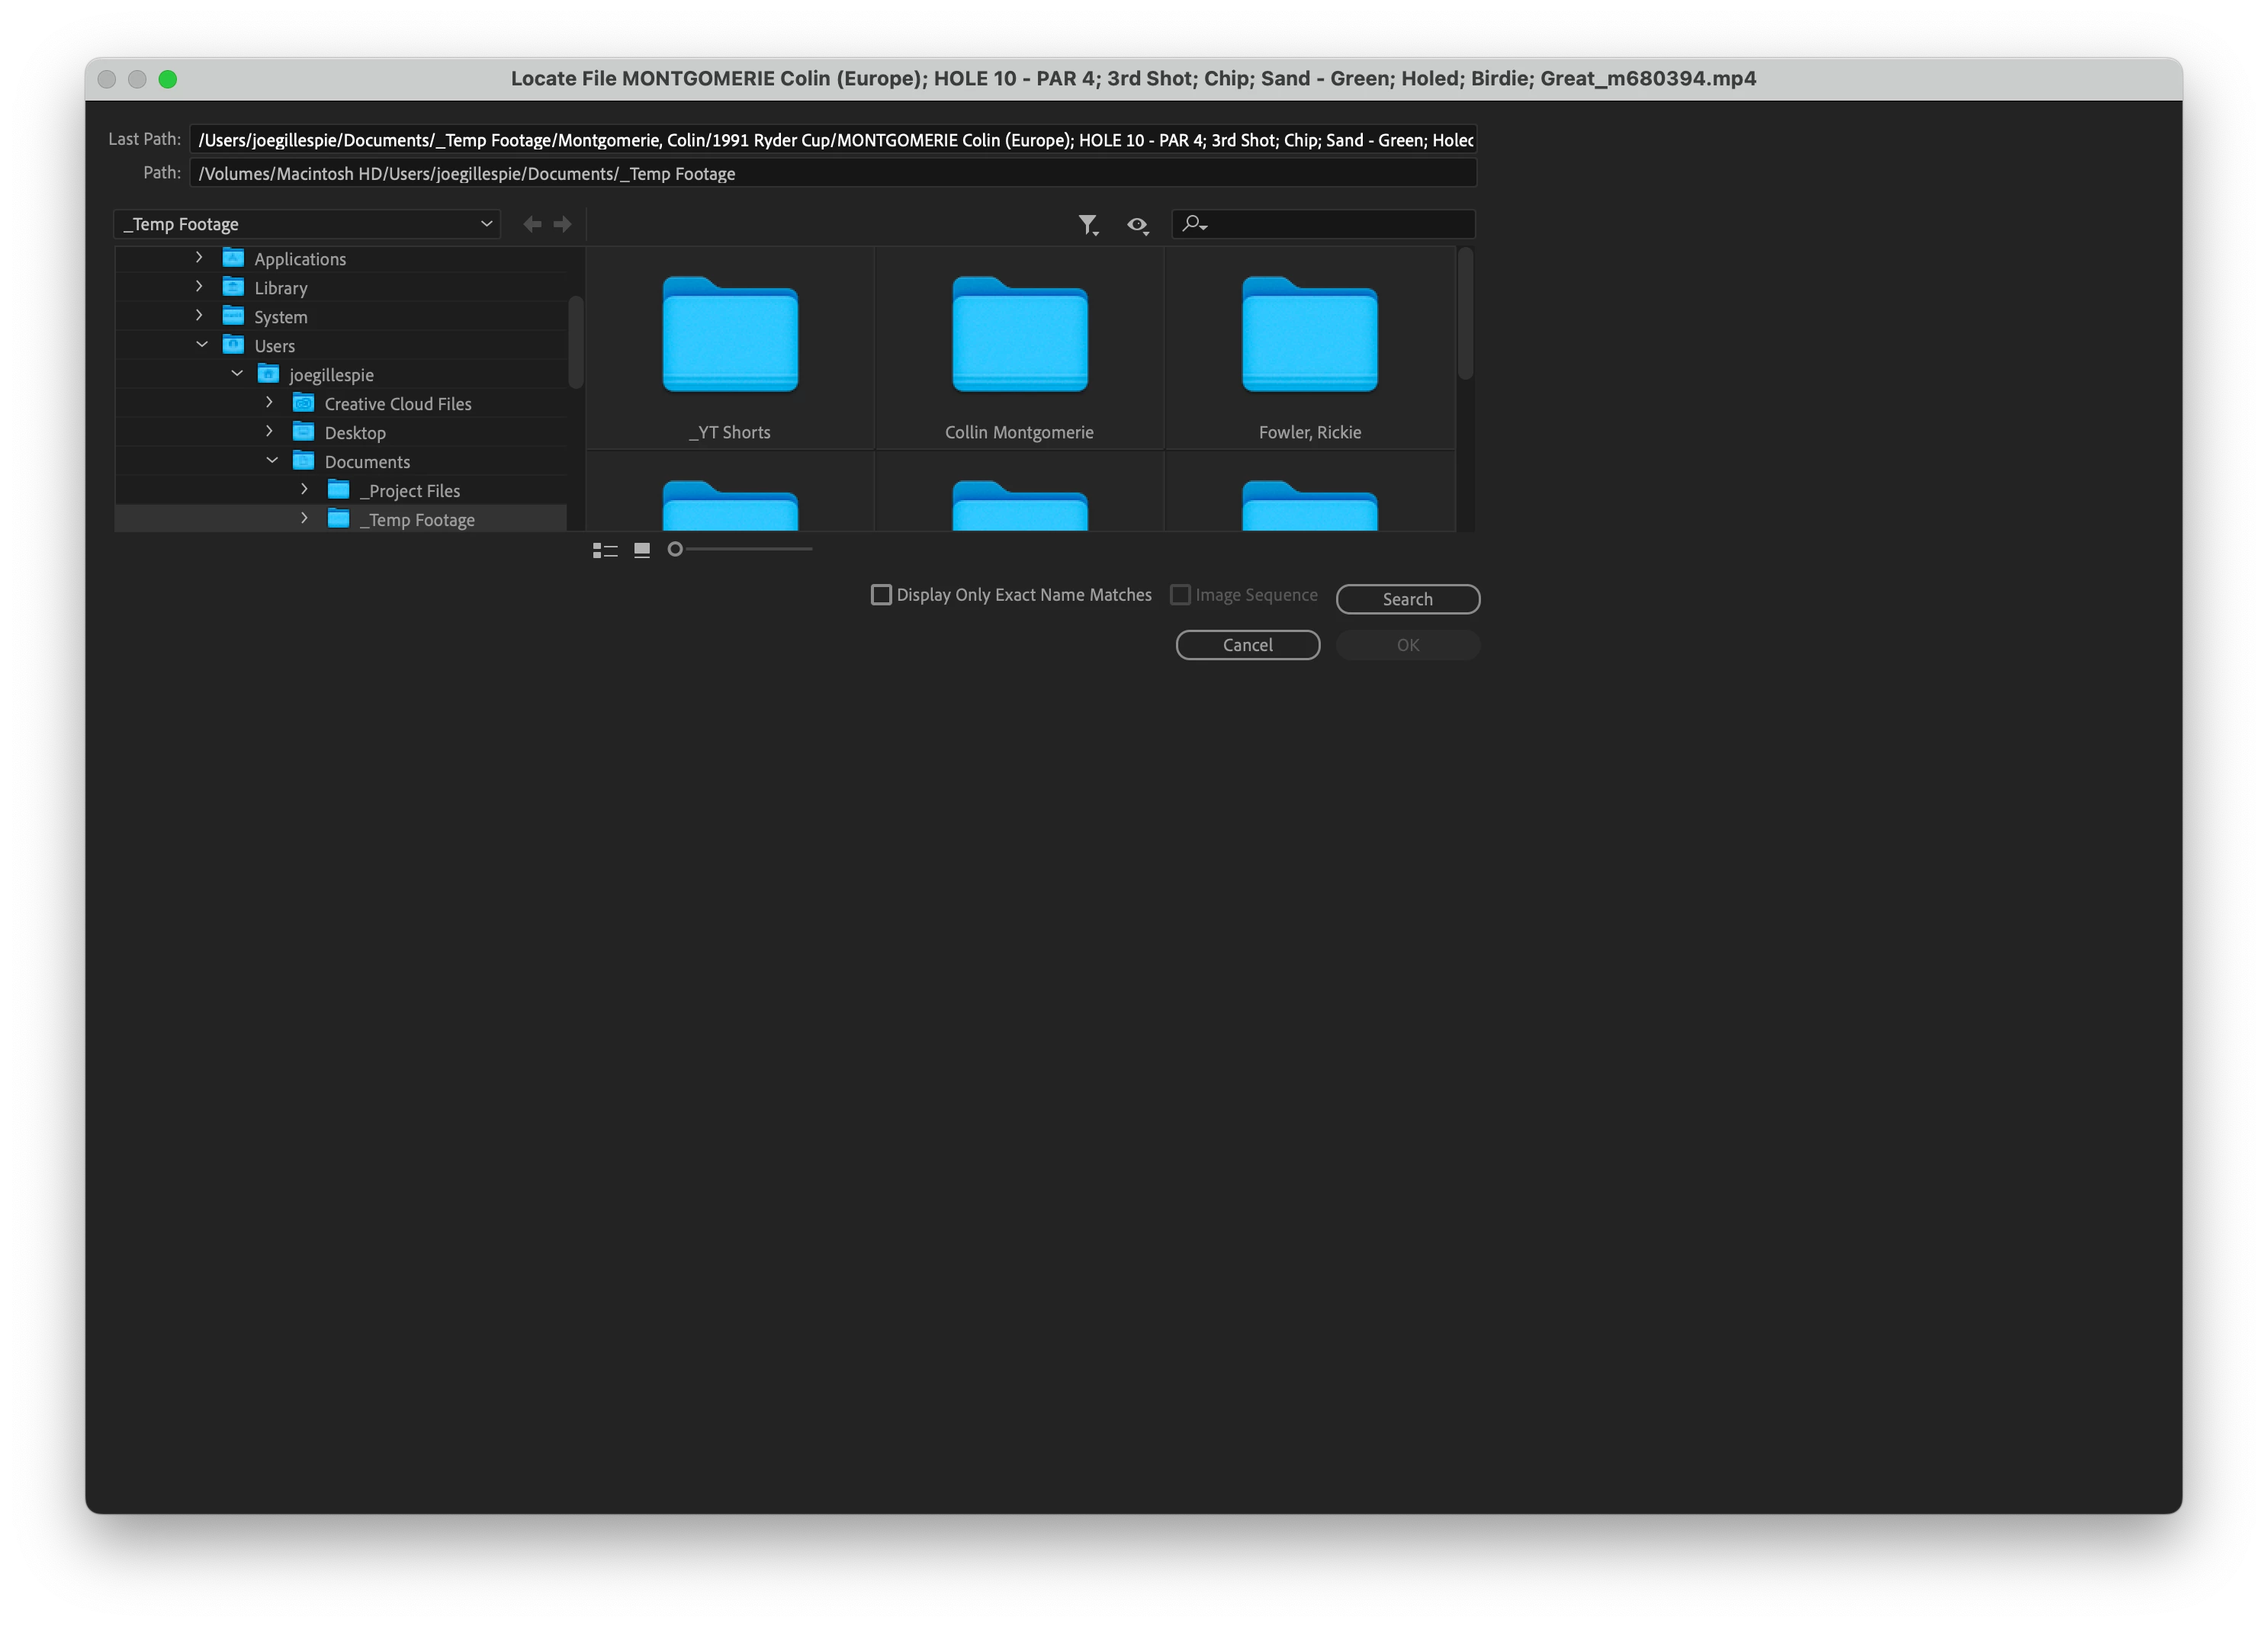Switch to thumbnail view icon
The image size is (2268, 1627).
642,550
